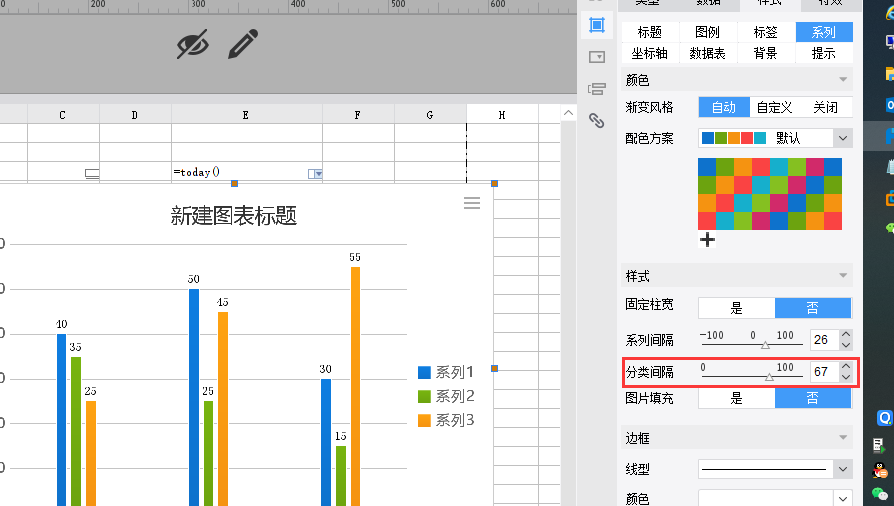Click the widget icon in cell E
Image resolution: width=894 pixels, height=506 pixels.
tap(317, 174)
